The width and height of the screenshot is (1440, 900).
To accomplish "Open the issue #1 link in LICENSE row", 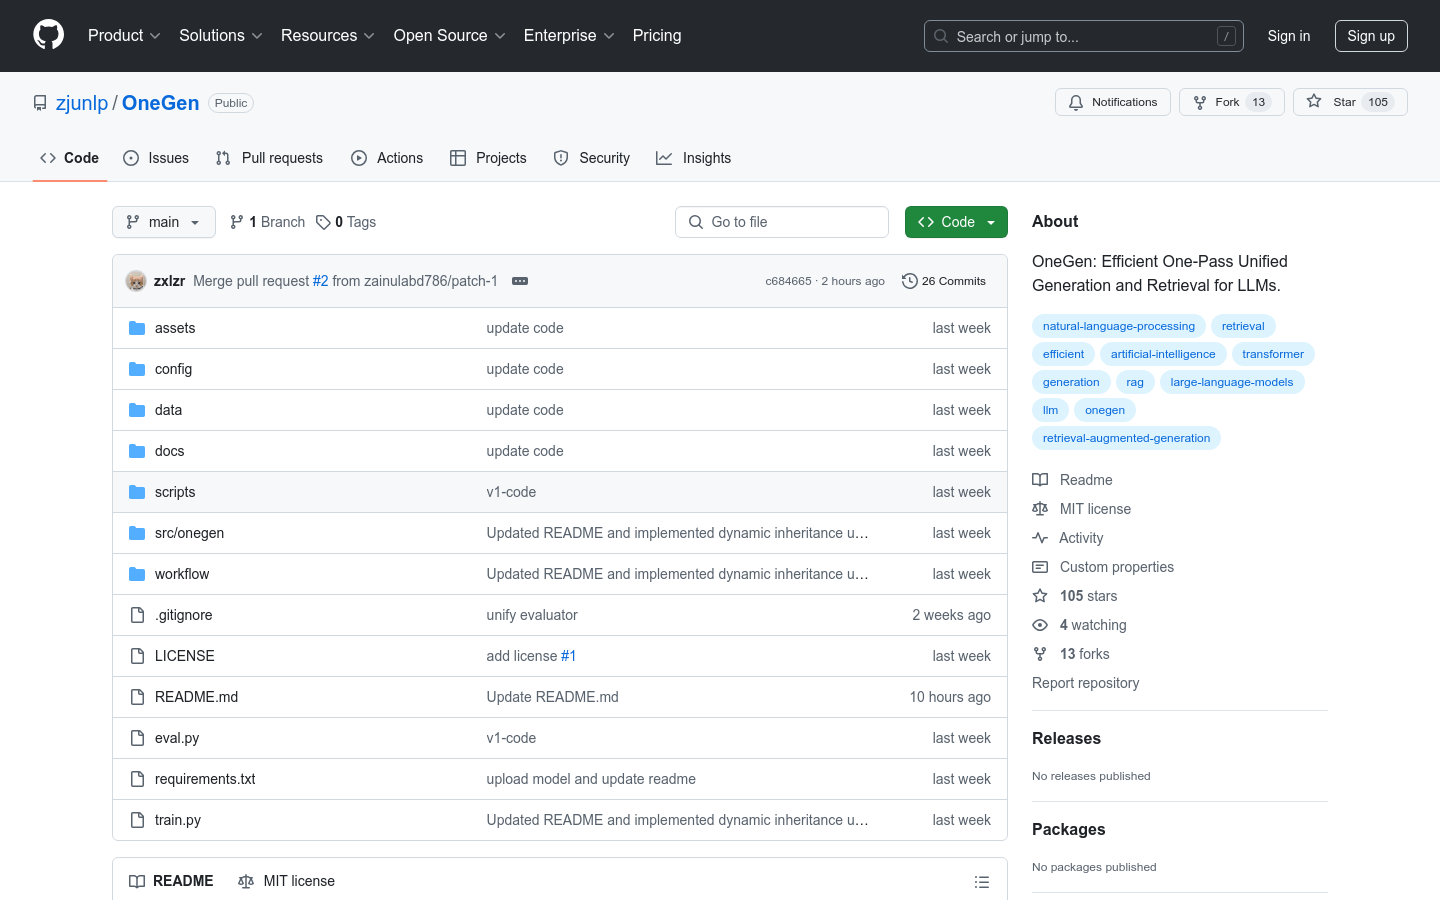I will [x=568, y=656].
